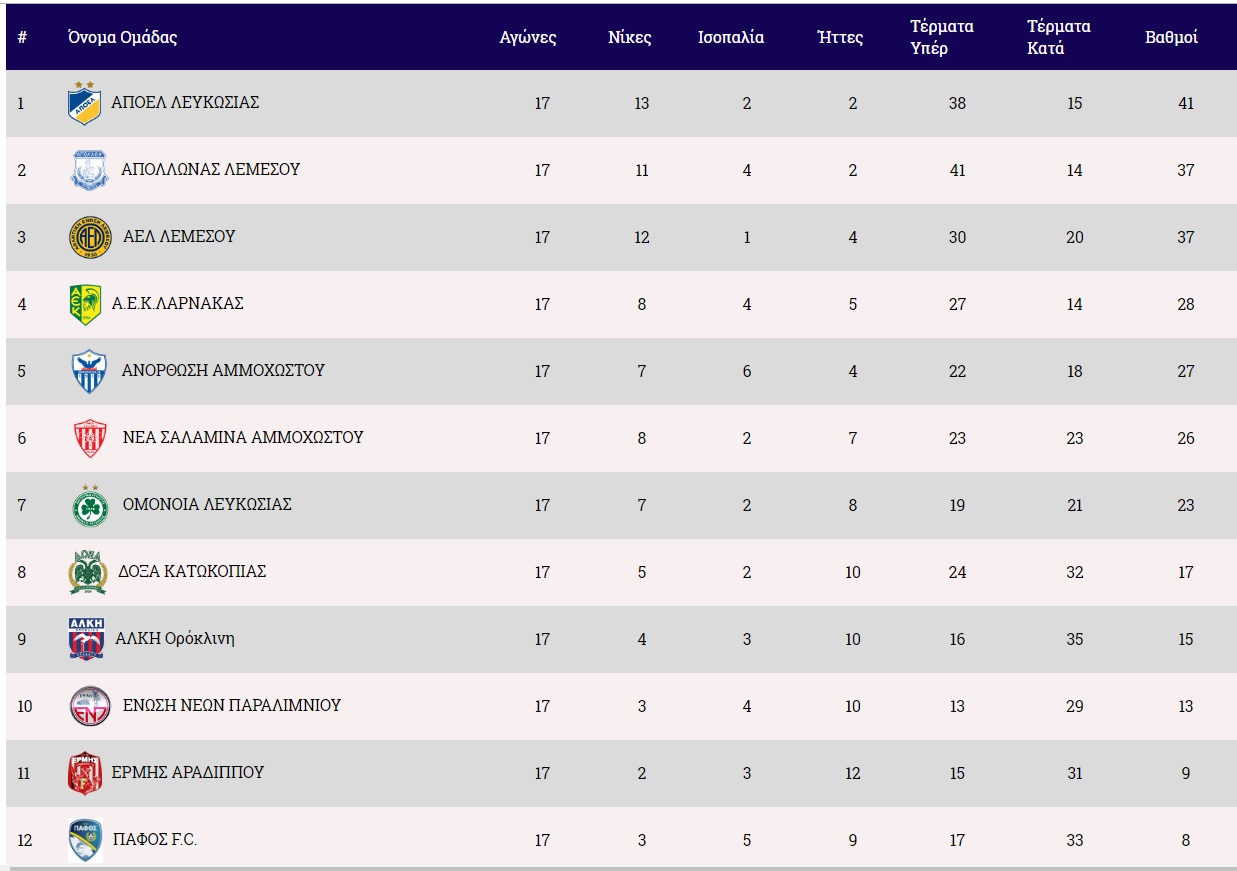This screenshot has width=1237, height=871.
Task: Click ΑΠΟΕΛ's 41 points value
Action: (1186, 103)
